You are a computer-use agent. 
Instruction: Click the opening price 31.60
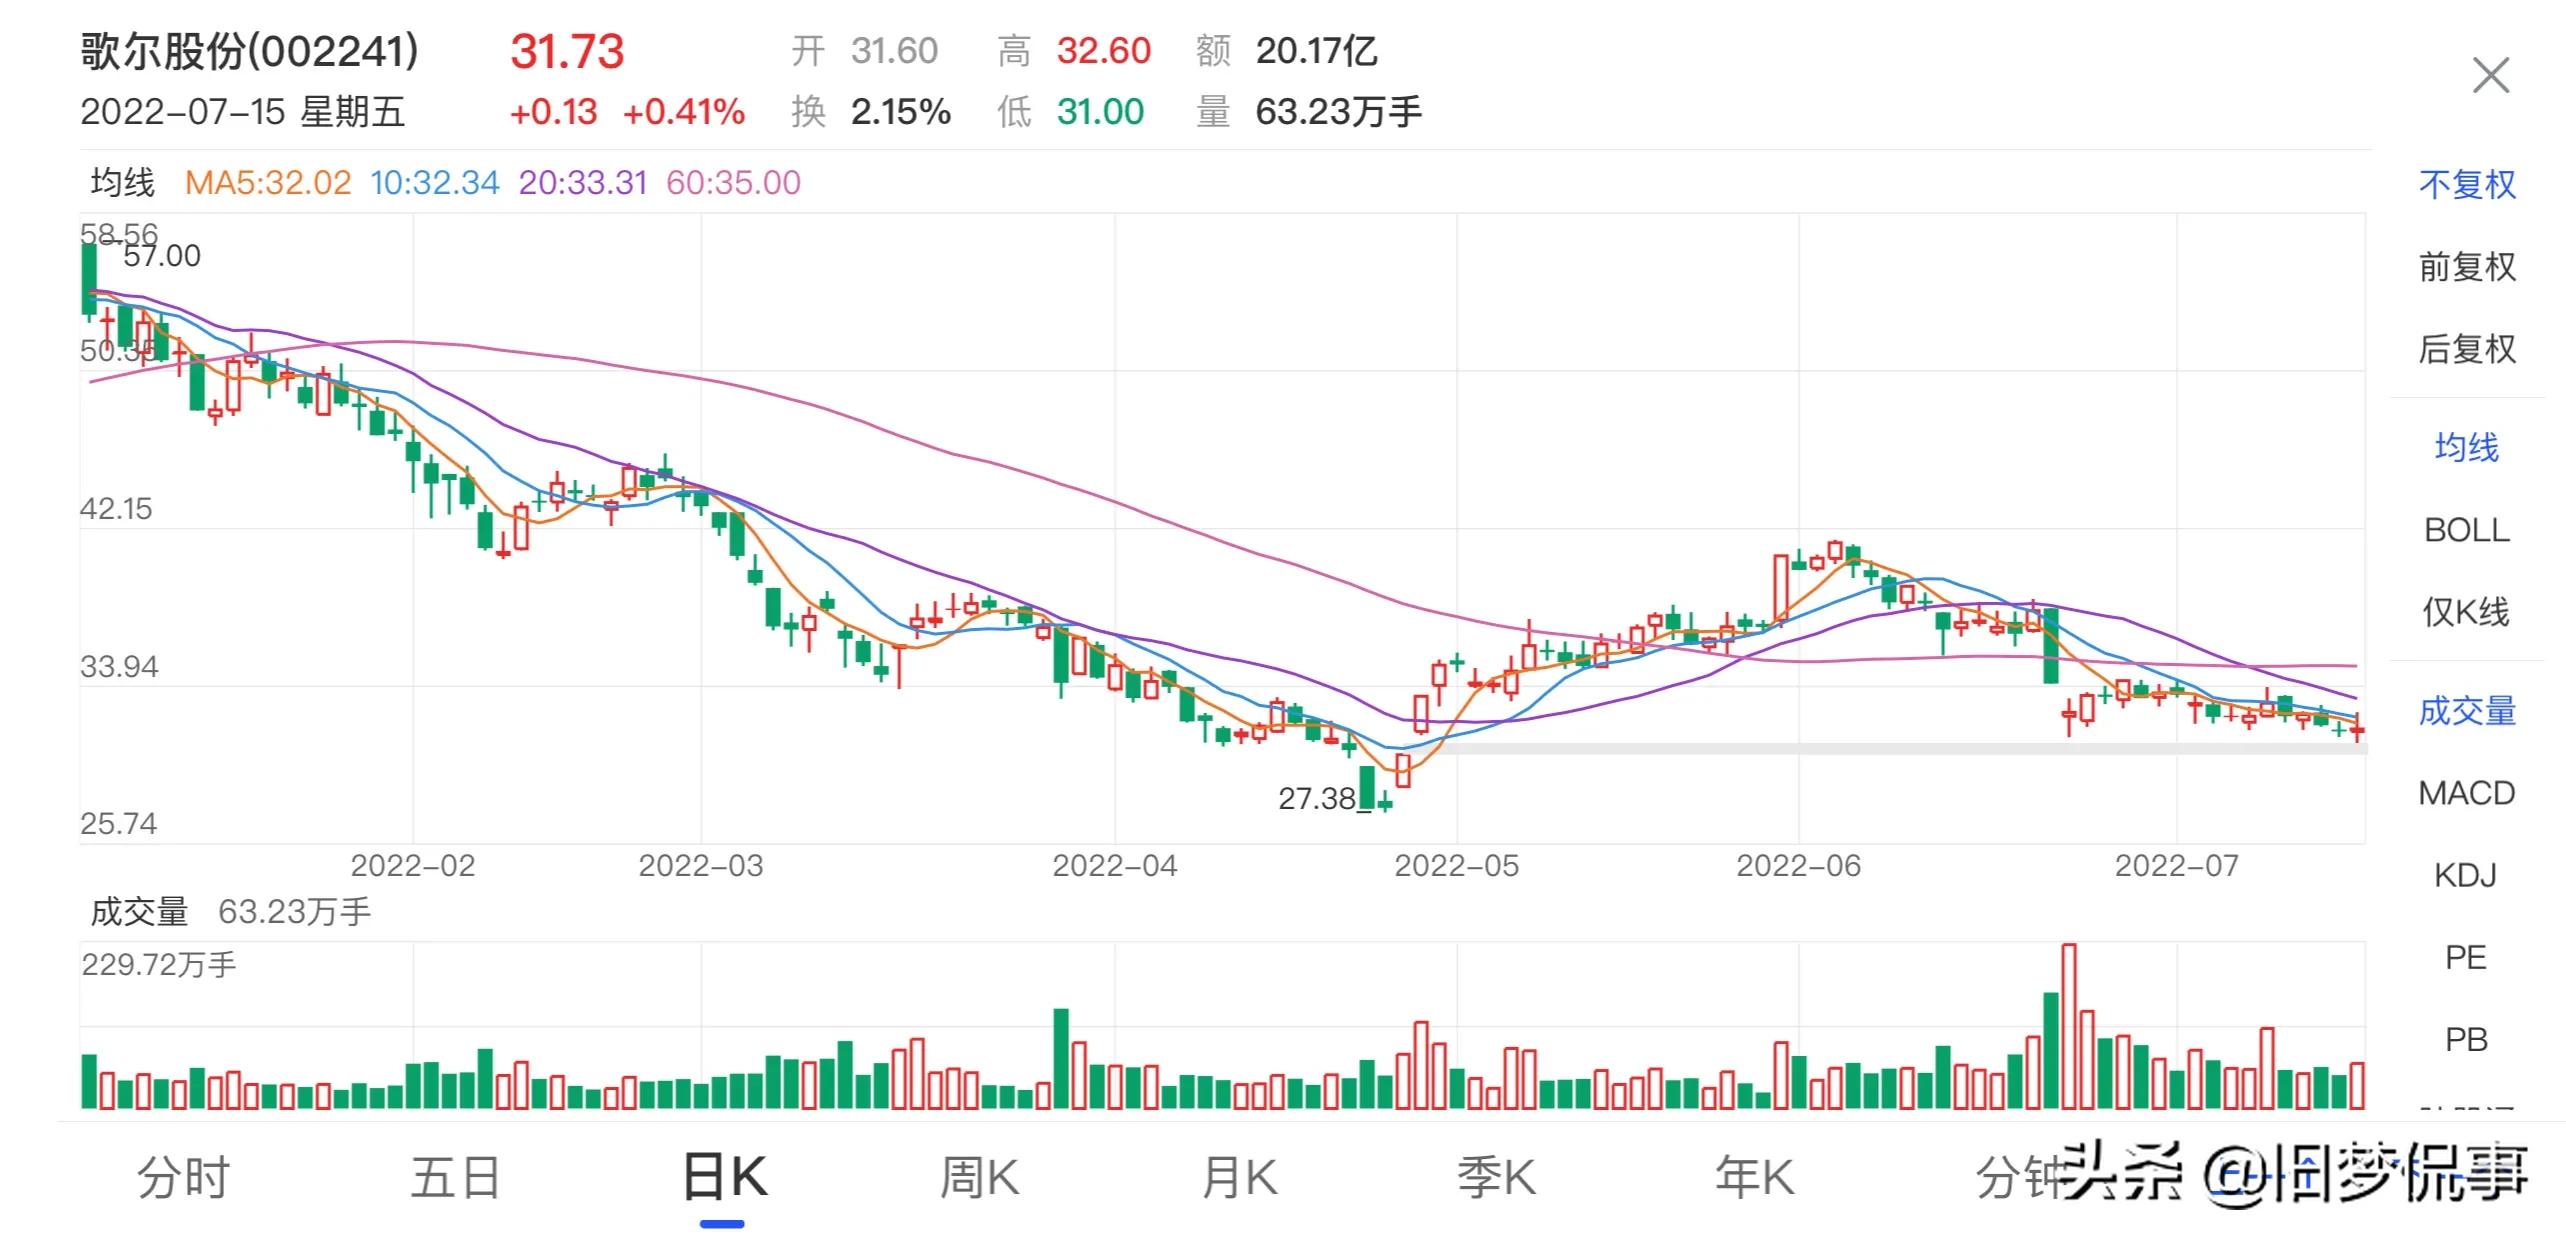(894, 51)
